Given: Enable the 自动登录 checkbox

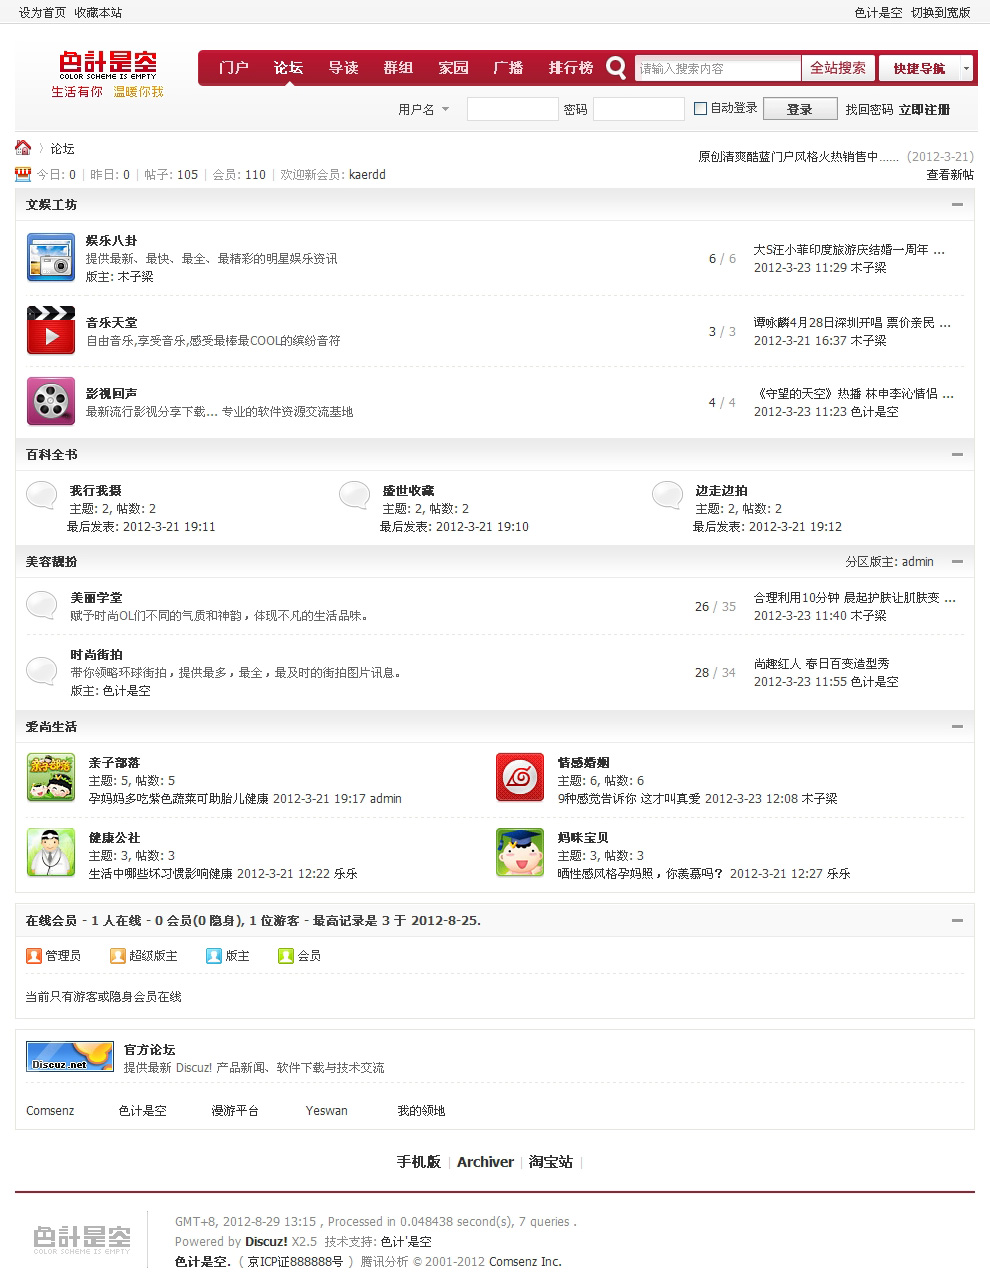Looking at the screenshot, I should [x=700, y=109].
